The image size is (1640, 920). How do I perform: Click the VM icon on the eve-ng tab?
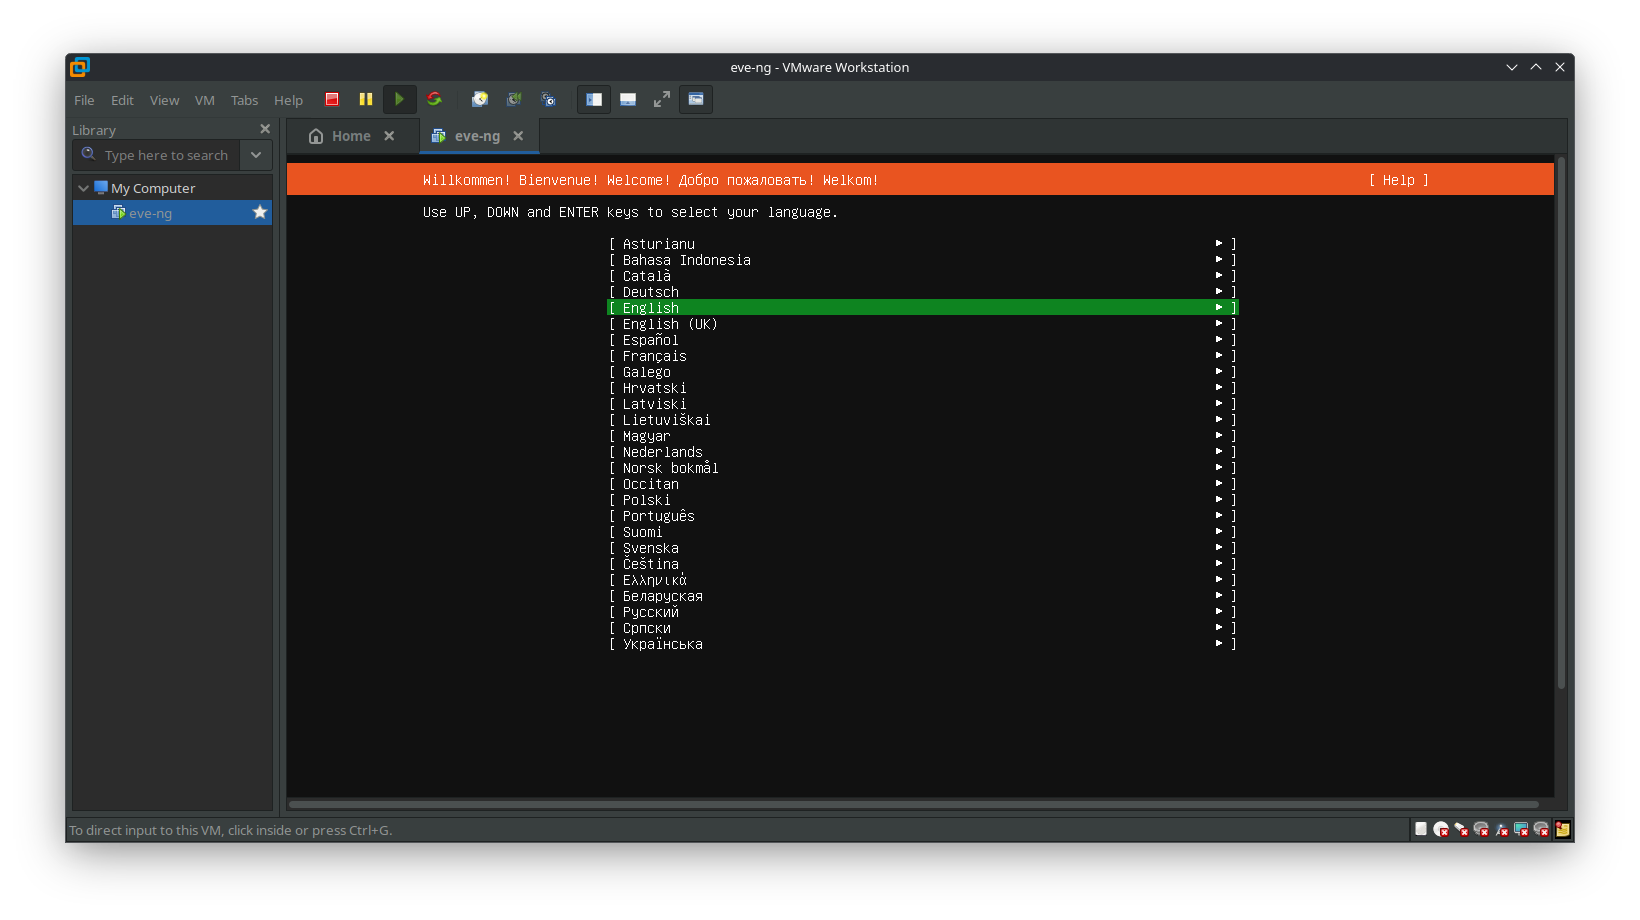tap(438, 136)
